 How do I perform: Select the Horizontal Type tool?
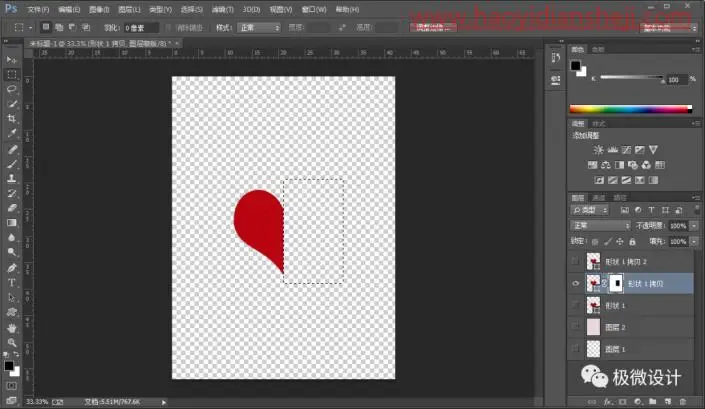click(x=12, y=283)
